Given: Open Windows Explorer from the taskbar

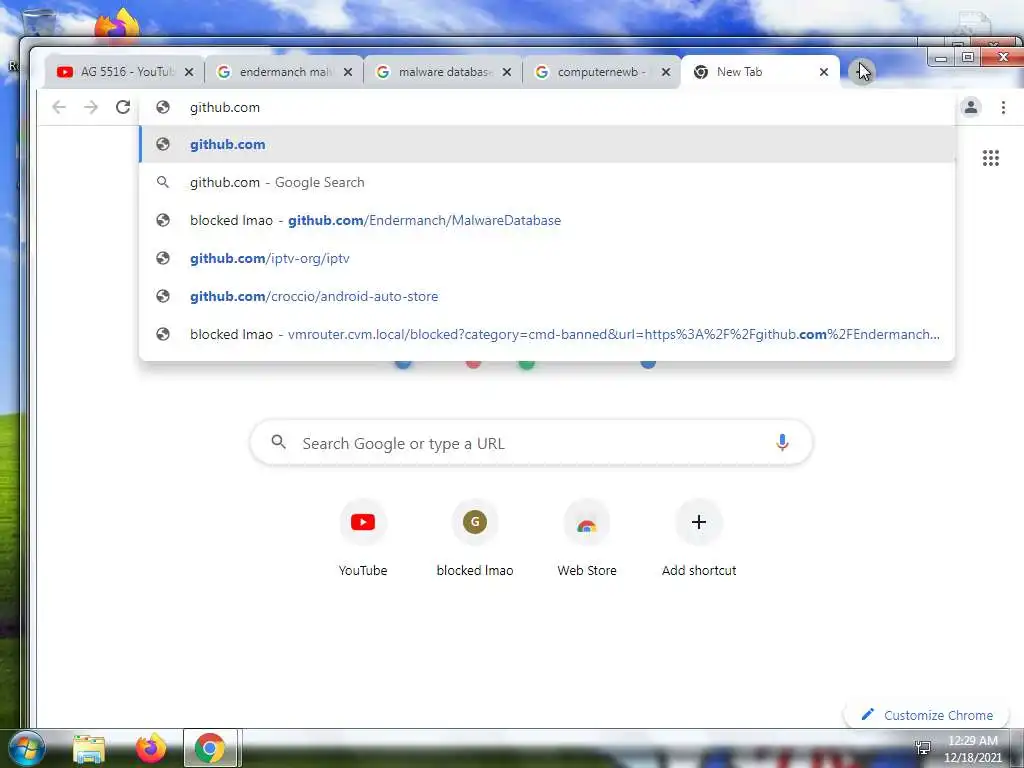Looking at the screenshot, I should (x=89, y=748).
